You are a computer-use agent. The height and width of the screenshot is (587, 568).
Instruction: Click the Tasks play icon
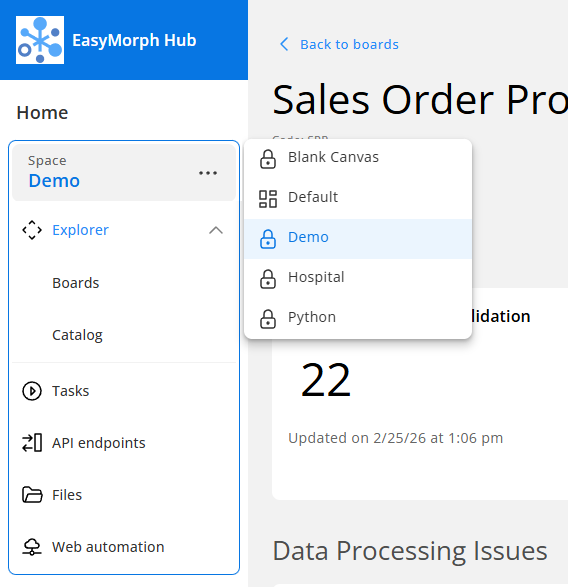[32, 391]
